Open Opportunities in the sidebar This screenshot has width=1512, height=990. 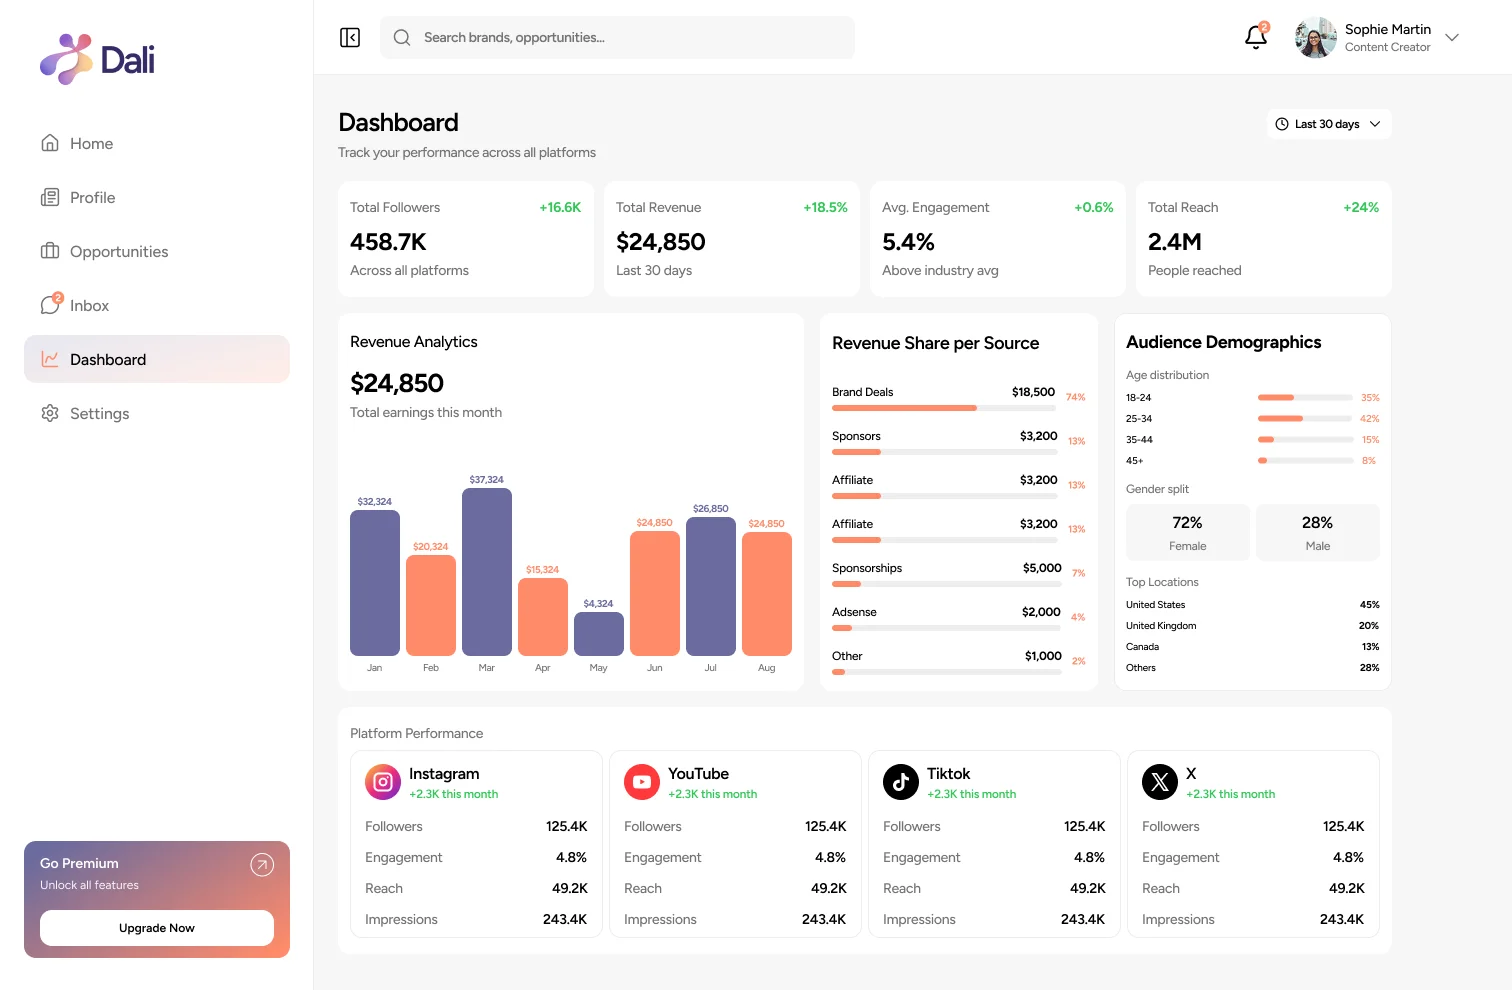[118, 252]
